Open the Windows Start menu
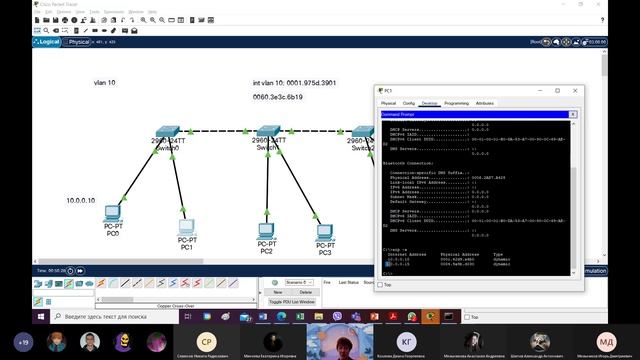Image resolution: width=640 pixels, height=360 pixels. coord(41,317)
